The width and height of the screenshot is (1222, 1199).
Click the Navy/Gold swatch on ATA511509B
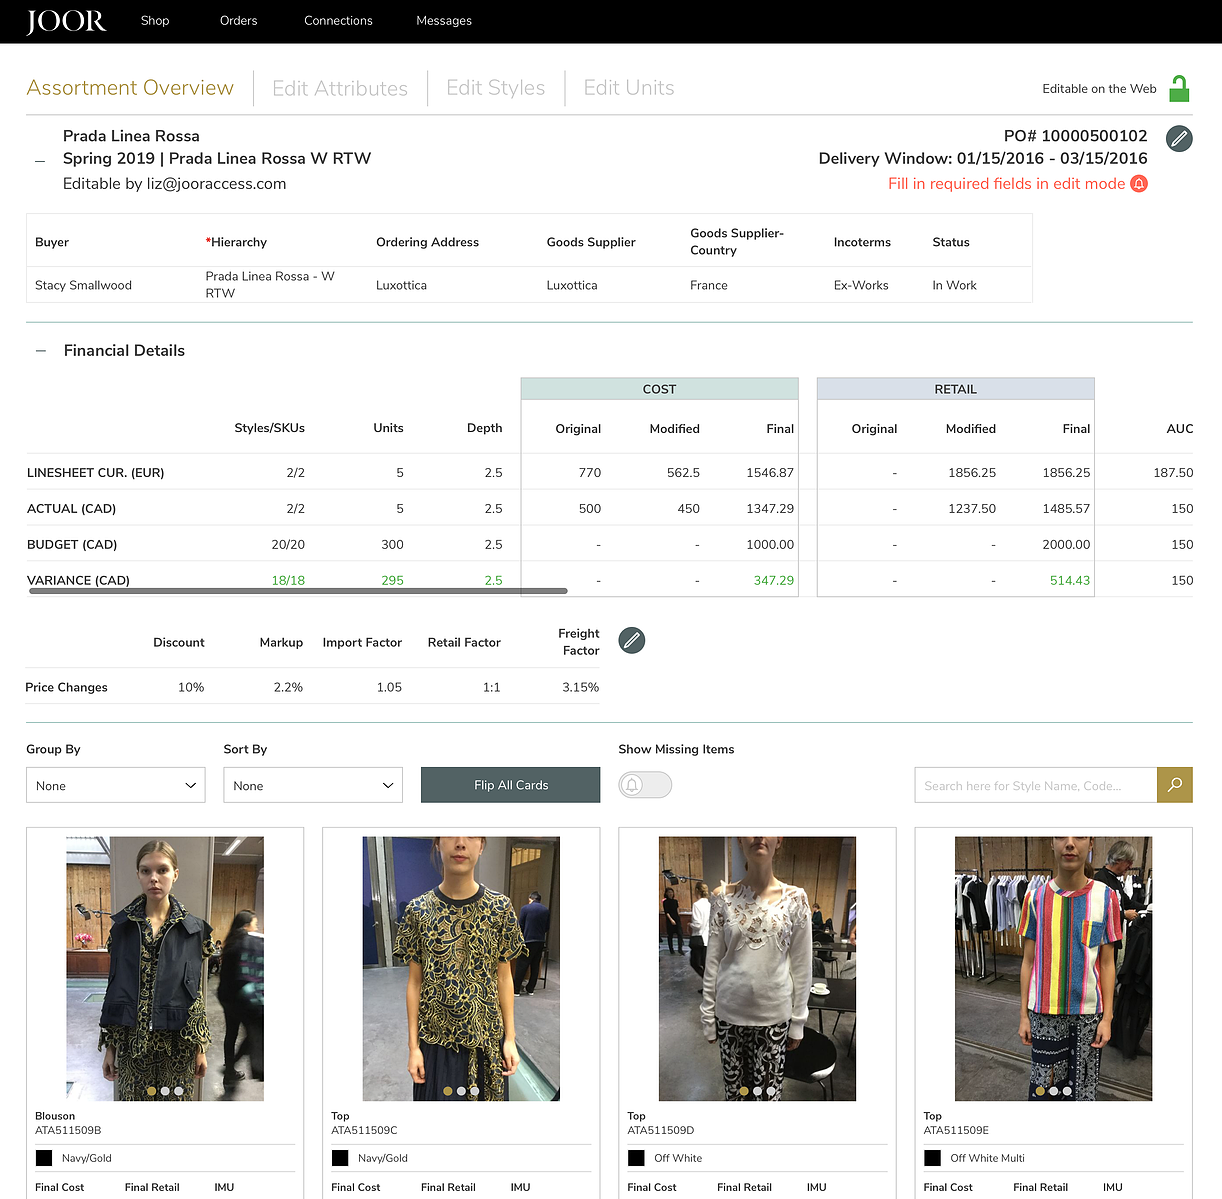coord(44,1158)
